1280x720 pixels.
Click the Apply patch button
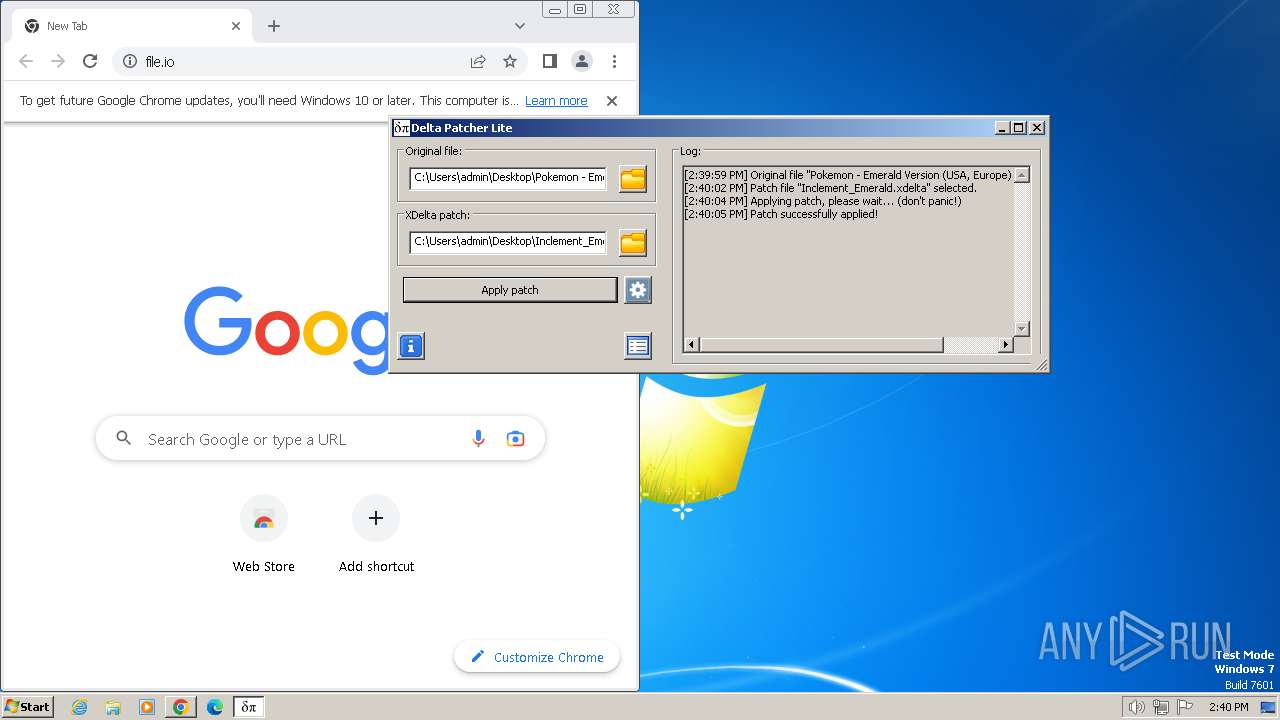510,290
